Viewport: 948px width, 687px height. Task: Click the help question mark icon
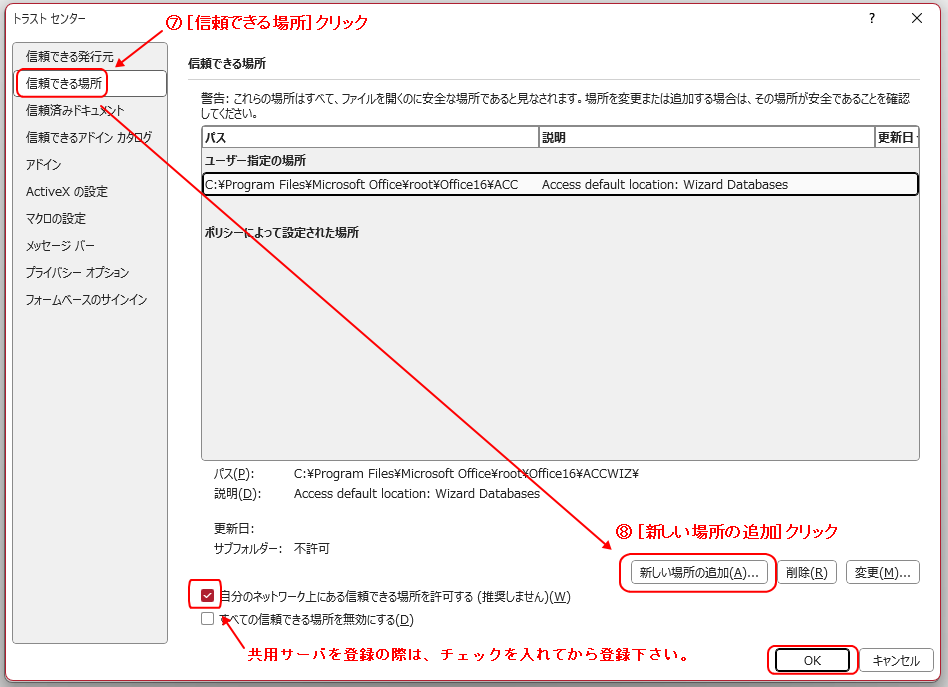pos(872,18)
